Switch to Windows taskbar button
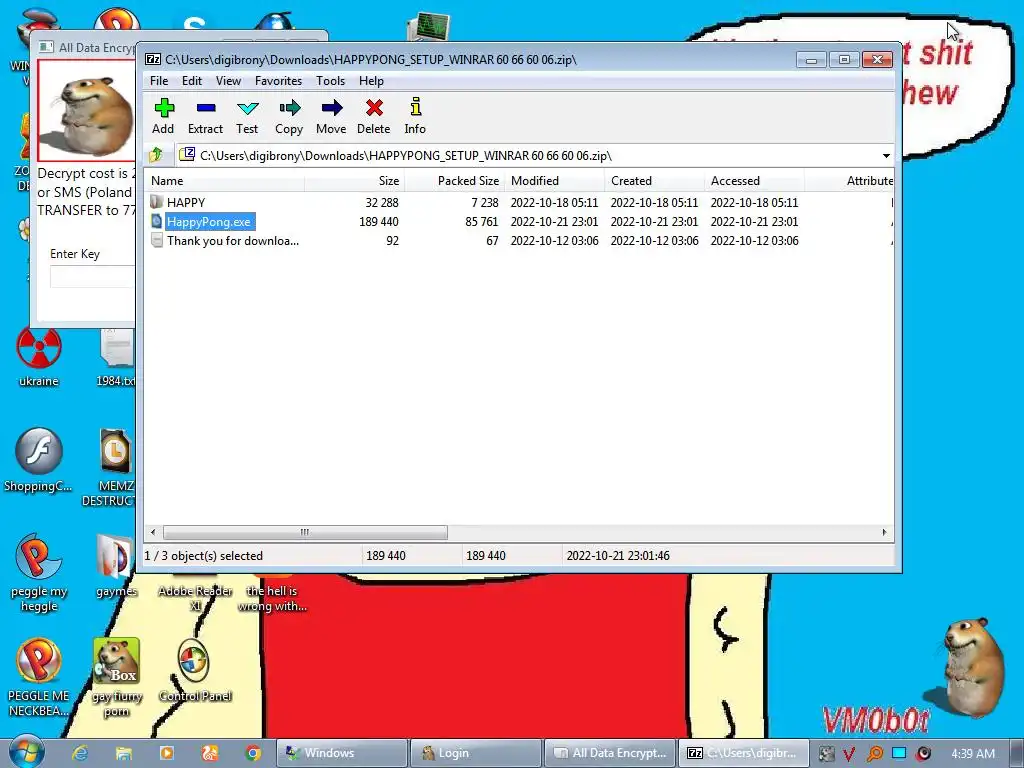Image resolution: width=1024 pixels, height=768 pixels. pos(342,753)
